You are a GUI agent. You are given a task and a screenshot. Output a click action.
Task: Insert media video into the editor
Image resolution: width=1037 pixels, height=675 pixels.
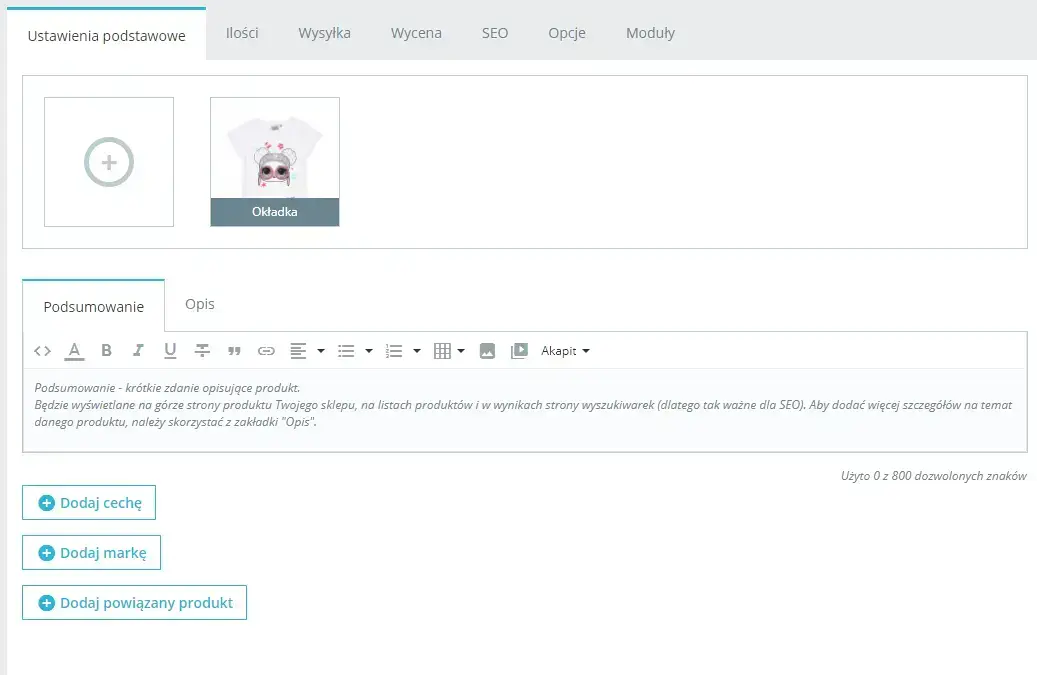click(x=519, y=351)
